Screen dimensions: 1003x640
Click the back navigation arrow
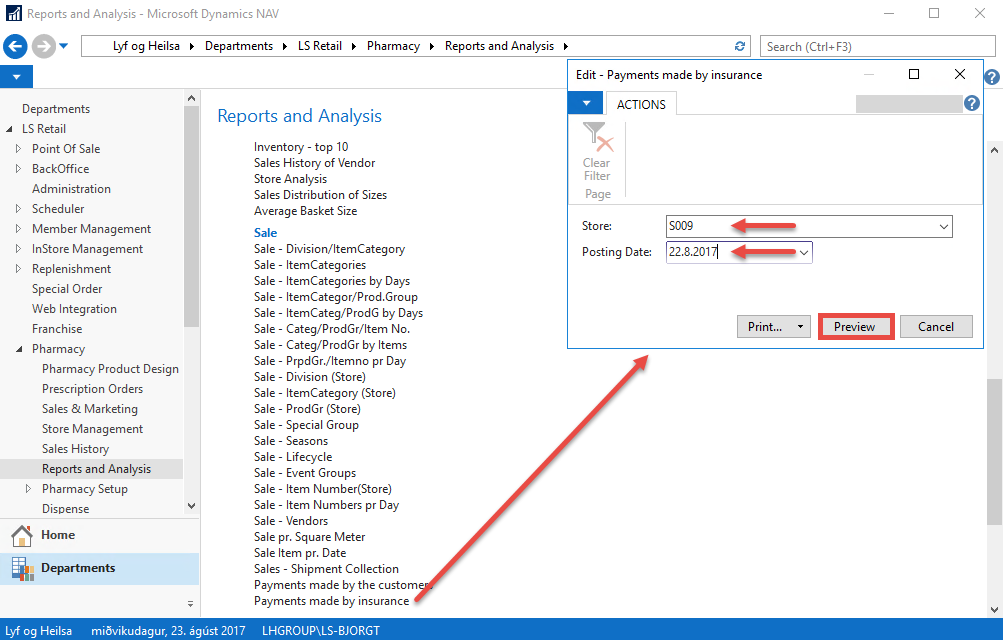coord(15,46)
